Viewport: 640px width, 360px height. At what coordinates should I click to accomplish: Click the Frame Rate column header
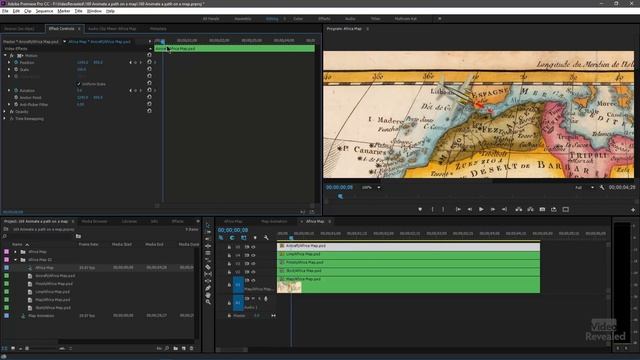89,244
